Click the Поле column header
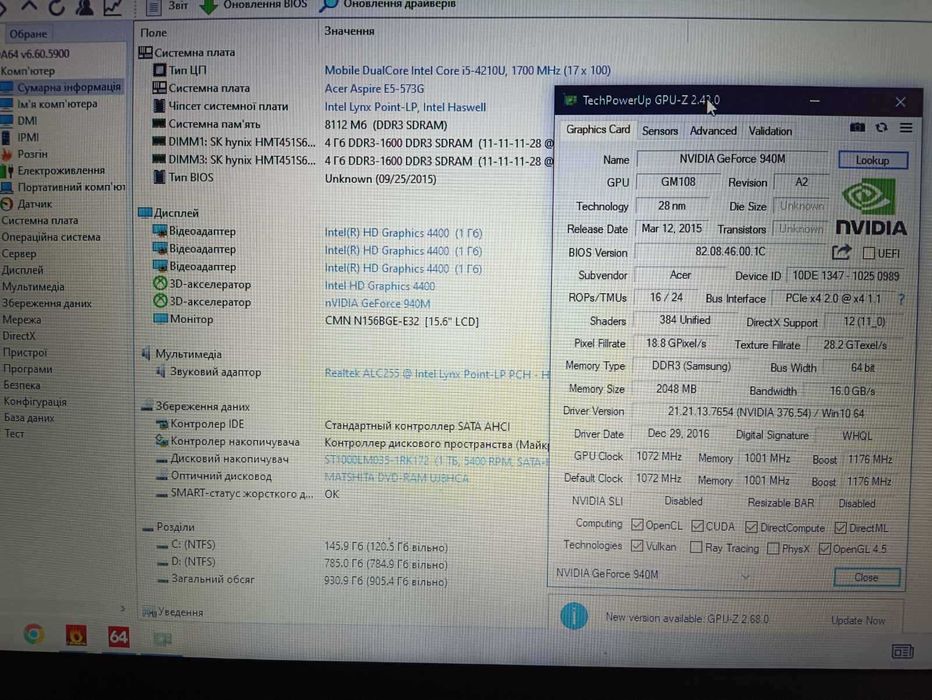The width and height of the screenshot is (932, 700). (153, 33)
